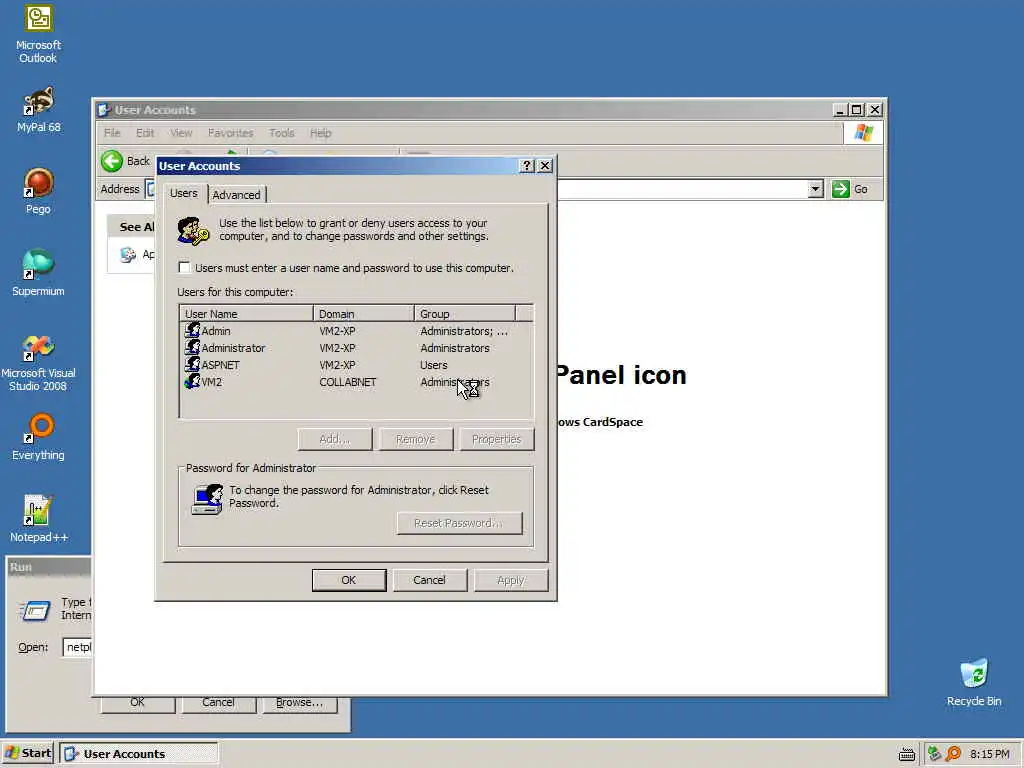
Task: Click the Add... button
Action: point(334,439)
